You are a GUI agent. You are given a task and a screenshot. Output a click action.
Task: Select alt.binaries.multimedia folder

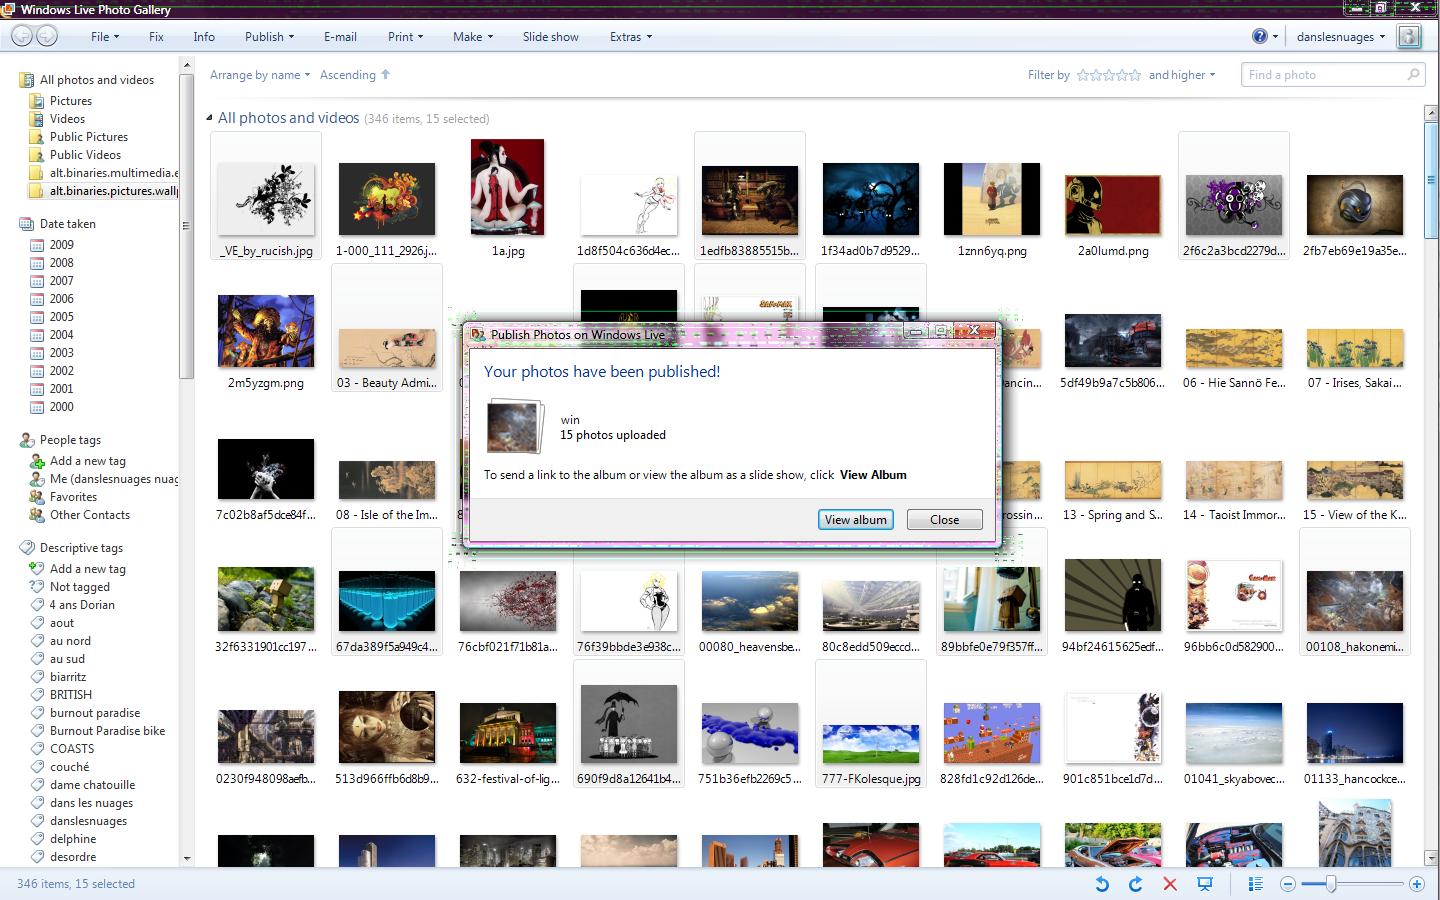point(114,173)
